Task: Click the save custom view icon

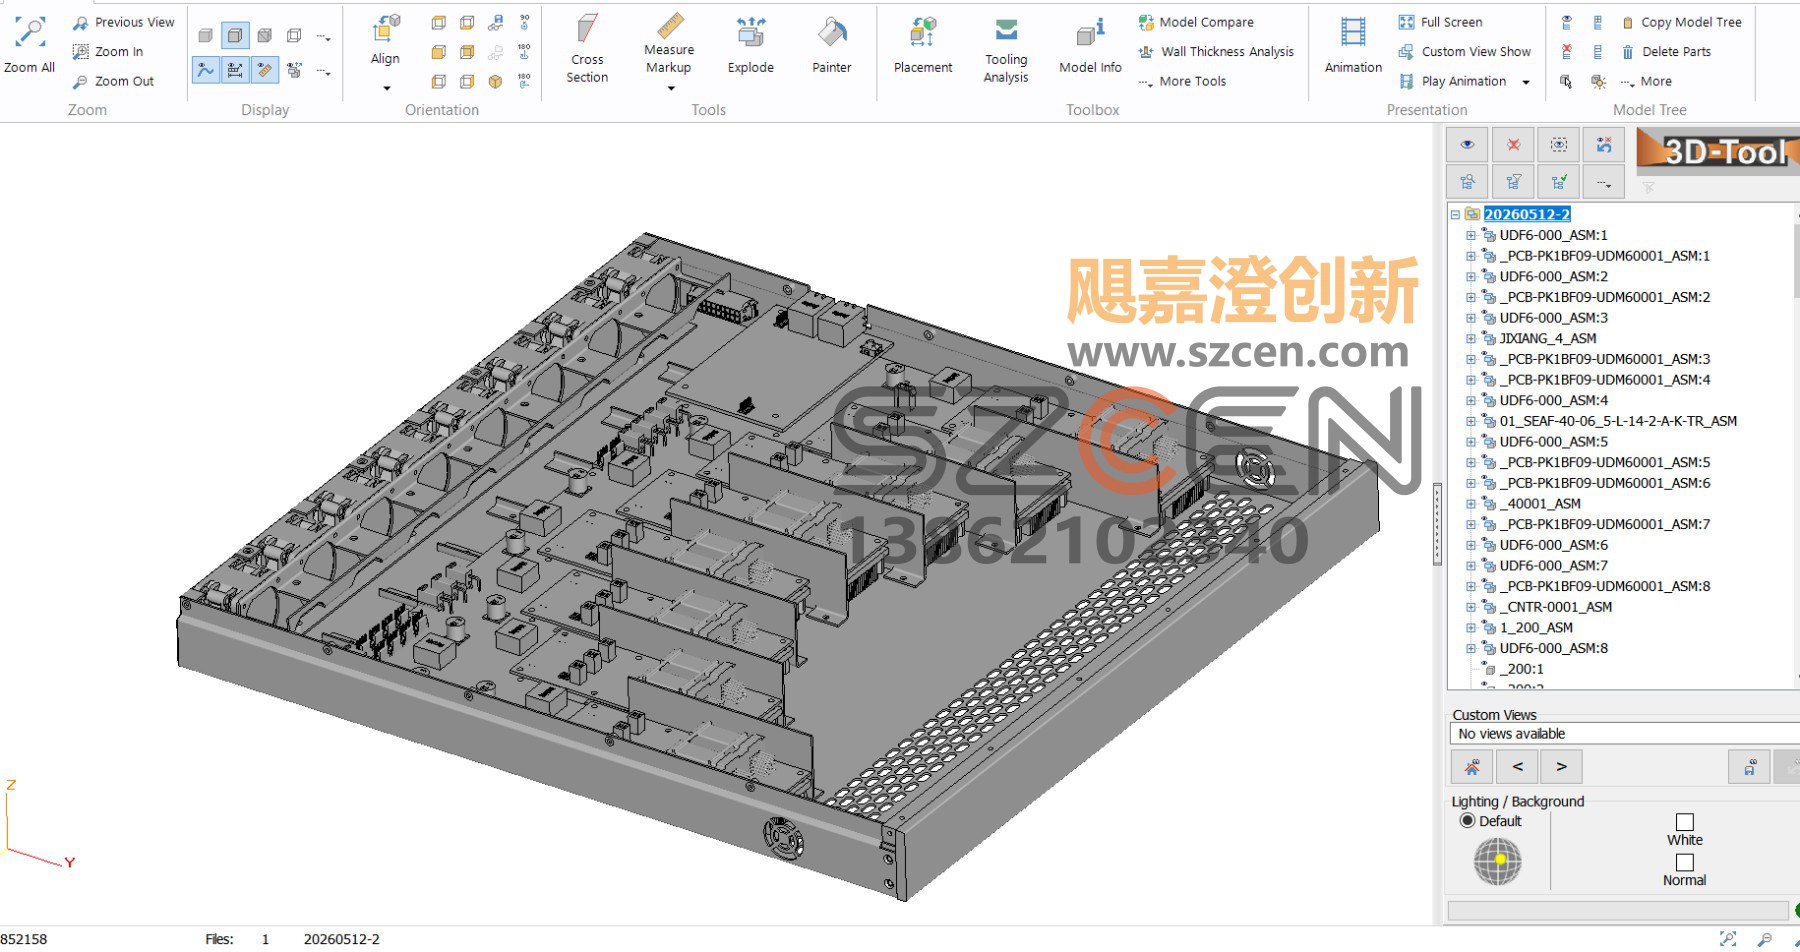Action: point(1749,767)
